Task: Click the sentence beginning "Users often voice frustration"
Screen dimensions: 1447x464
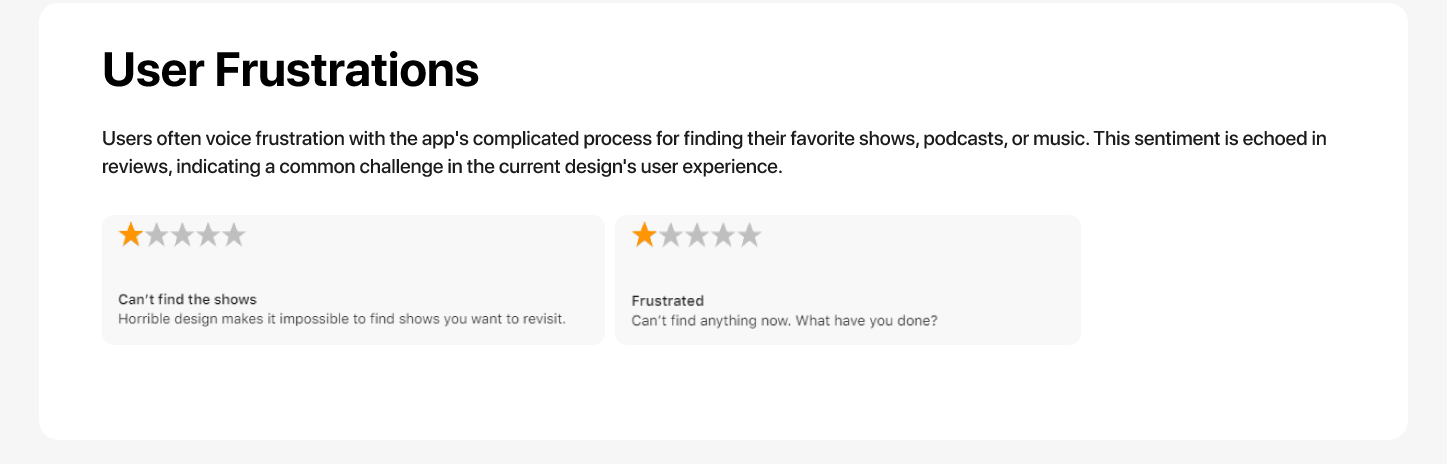Action: click(x=500, y=139)
